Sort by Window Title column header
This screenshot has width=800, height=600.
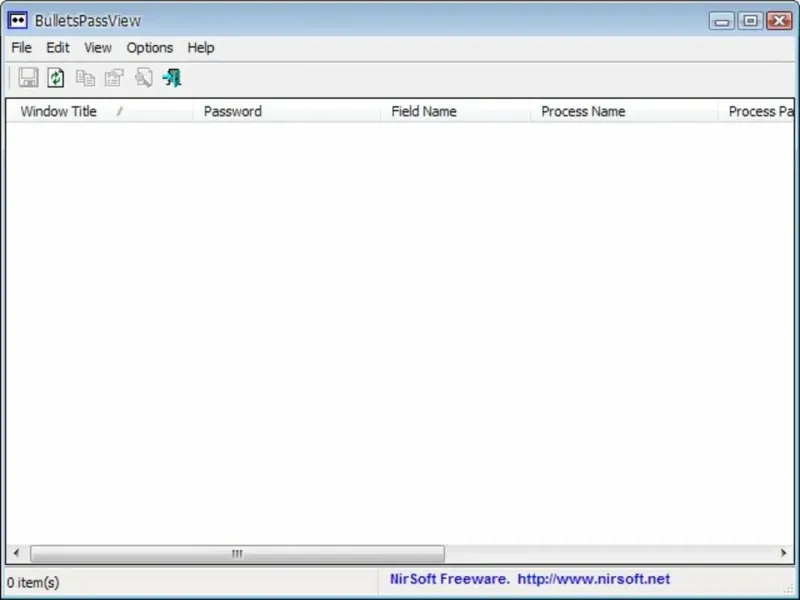click(100, 111)
